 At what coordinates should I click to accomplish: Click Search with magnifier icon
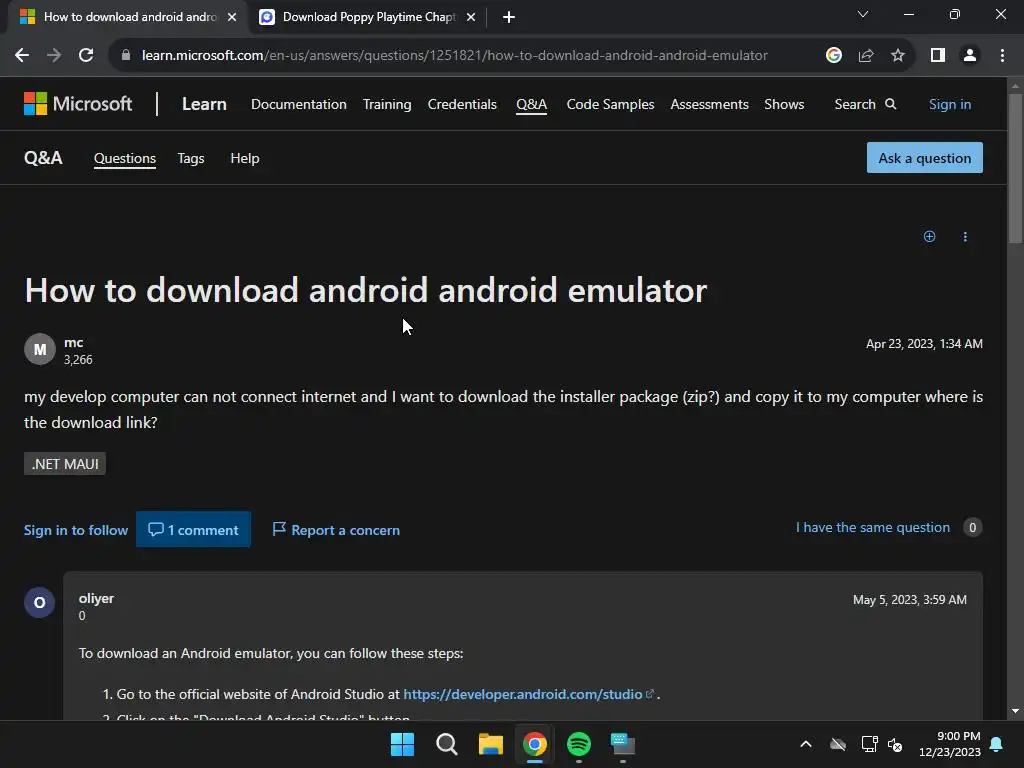865,104
